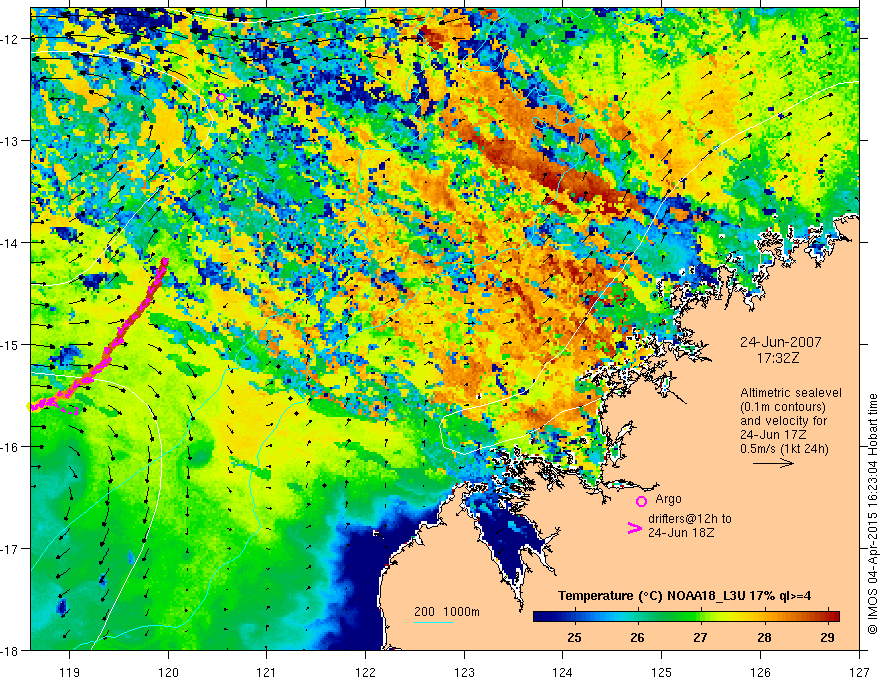Click the latitude label -12

point(10,39)
